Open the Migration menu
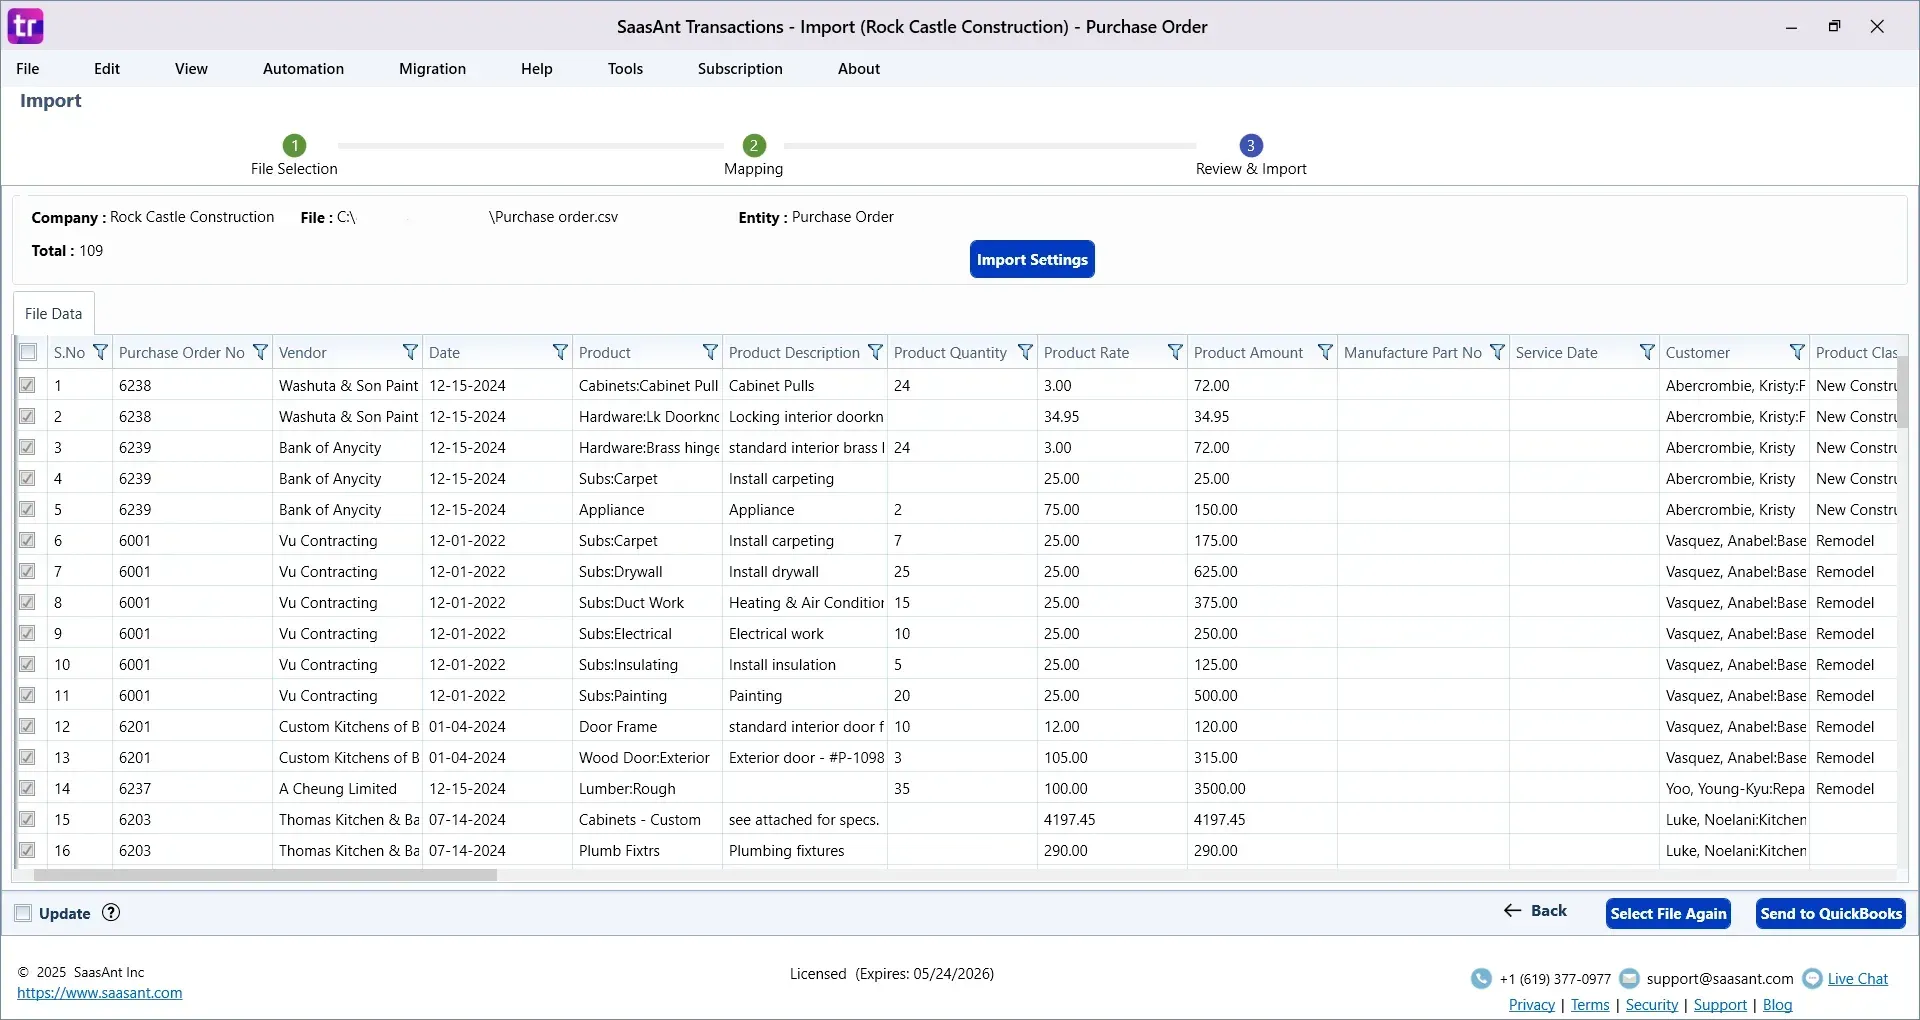The image size is (1920, 1020). [x=432, y=69]
